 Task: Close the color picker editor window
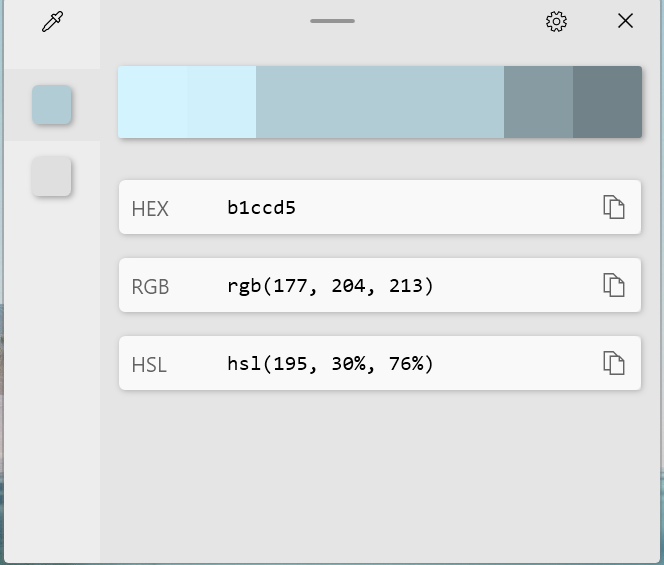(x=625, y=21)
